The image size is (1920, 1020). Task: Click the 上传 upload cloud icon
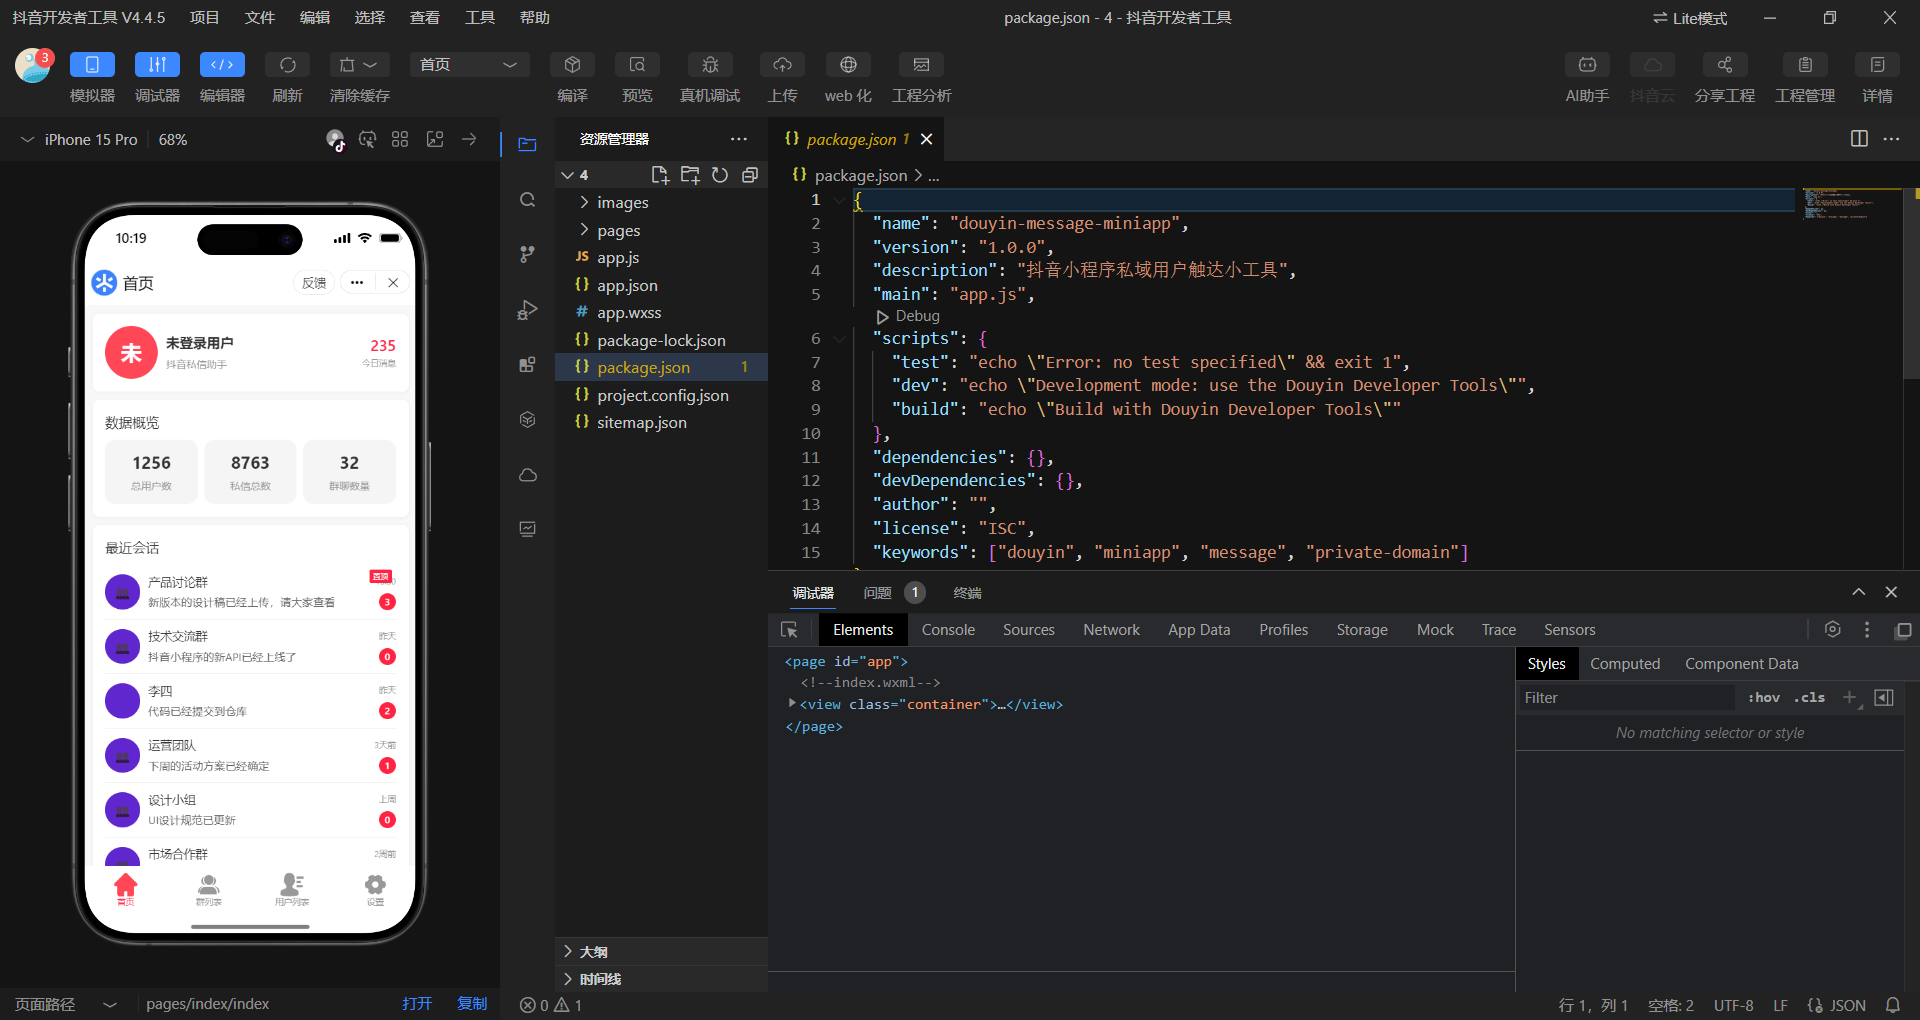coord(782,65)
